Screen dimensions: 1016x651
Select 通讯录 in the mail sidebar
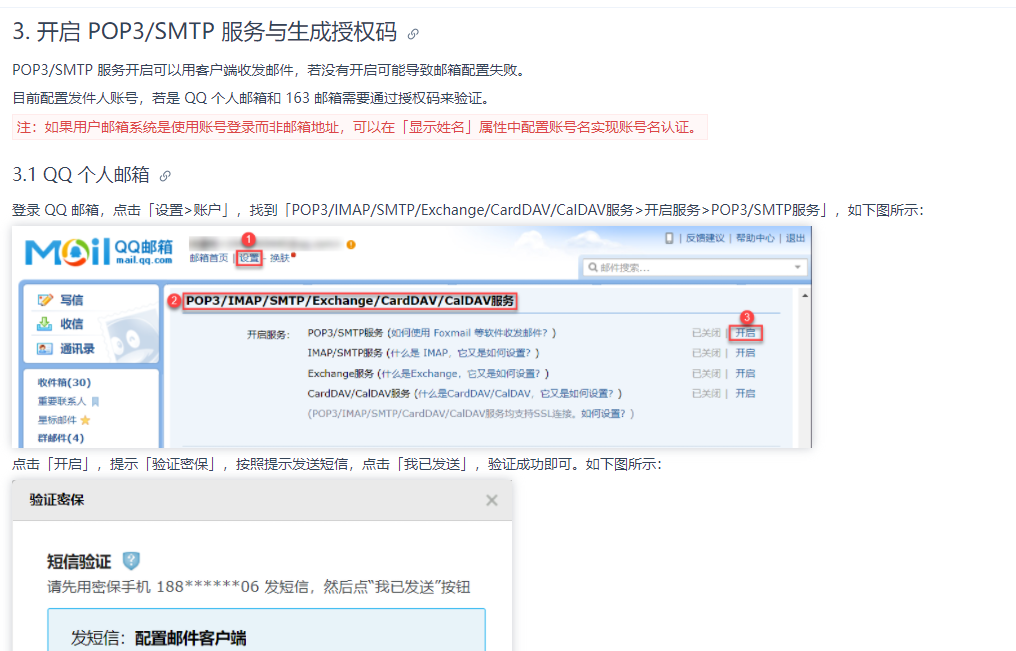pos(77,348)
